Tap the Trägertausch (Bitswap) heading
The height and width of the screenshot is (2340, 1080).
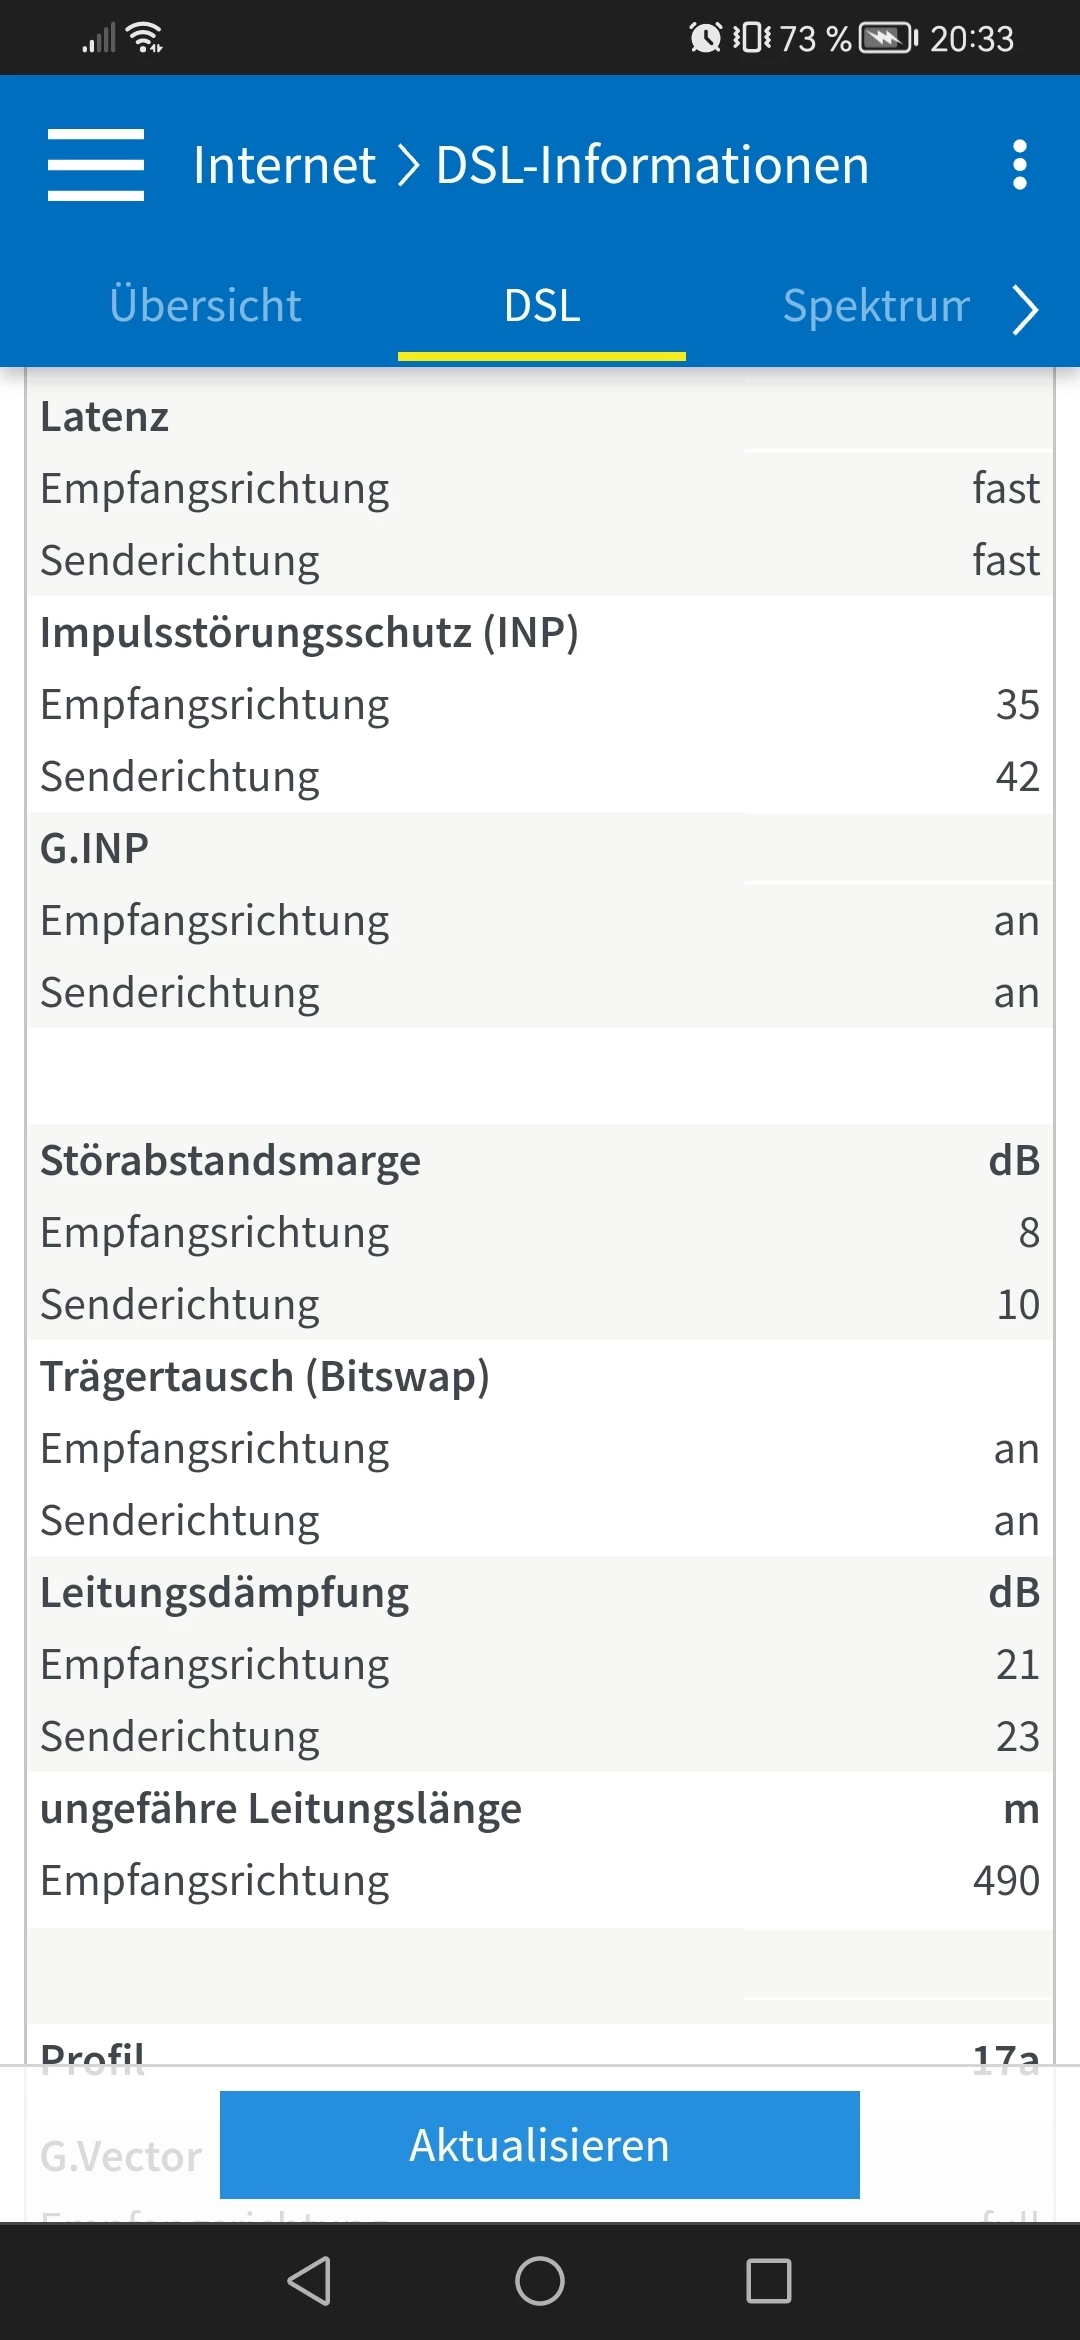[x=265, y=1376]
